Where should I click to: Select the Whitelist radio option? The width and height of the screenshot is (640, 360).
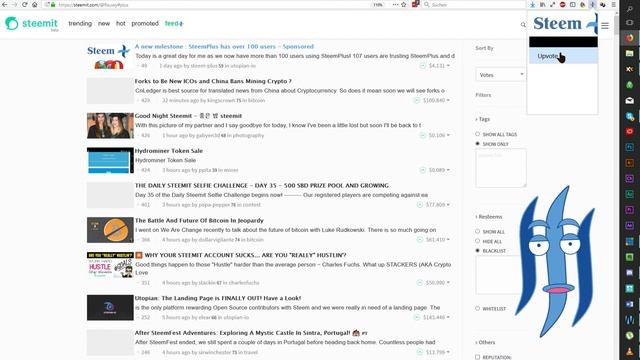[x=477, y=308]
